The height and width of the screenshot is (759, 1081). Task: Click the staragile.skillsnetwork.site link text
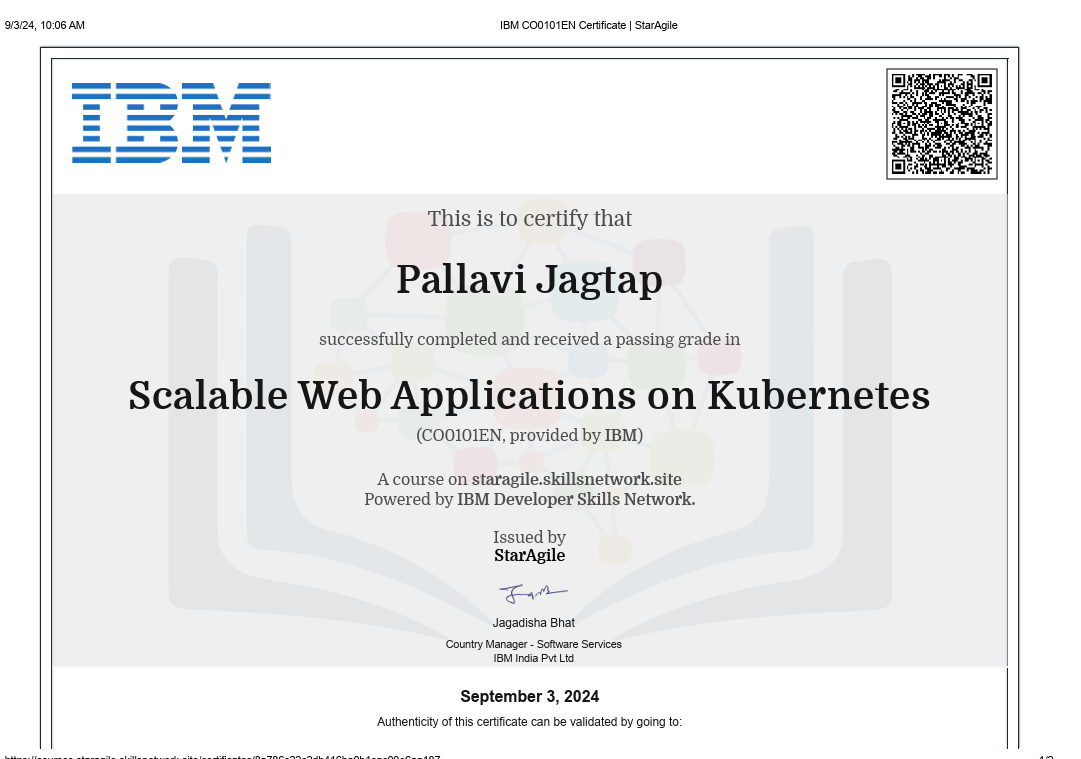[x=576, y=479]
